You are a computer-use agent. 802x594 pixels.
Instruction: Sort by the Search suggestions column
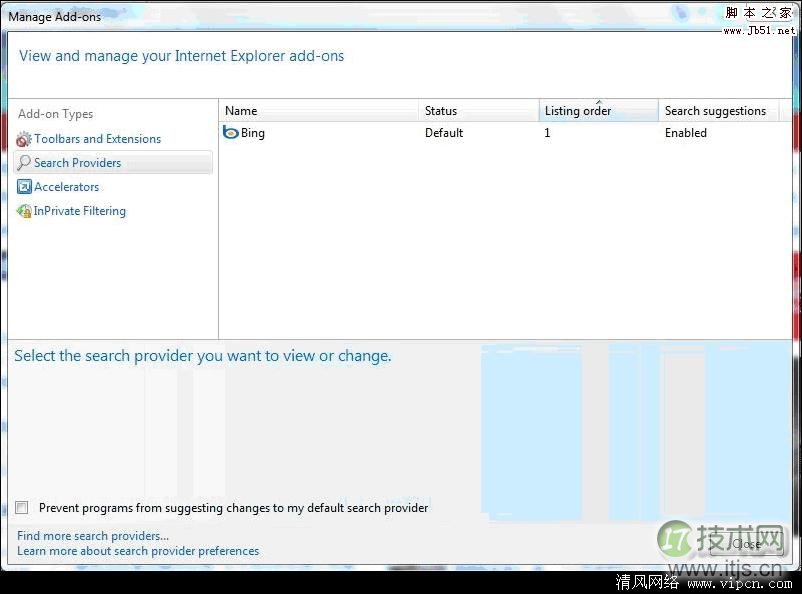pos(712,110)
